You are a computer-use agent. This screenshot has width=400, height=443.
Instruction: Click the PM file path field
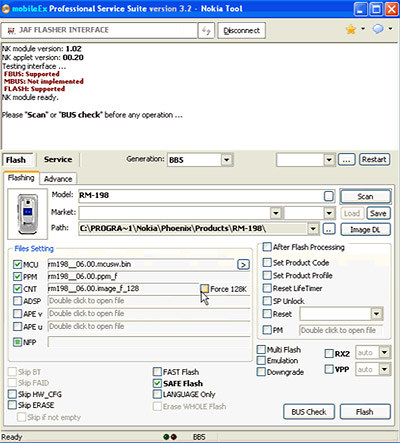tap(341, 330)
